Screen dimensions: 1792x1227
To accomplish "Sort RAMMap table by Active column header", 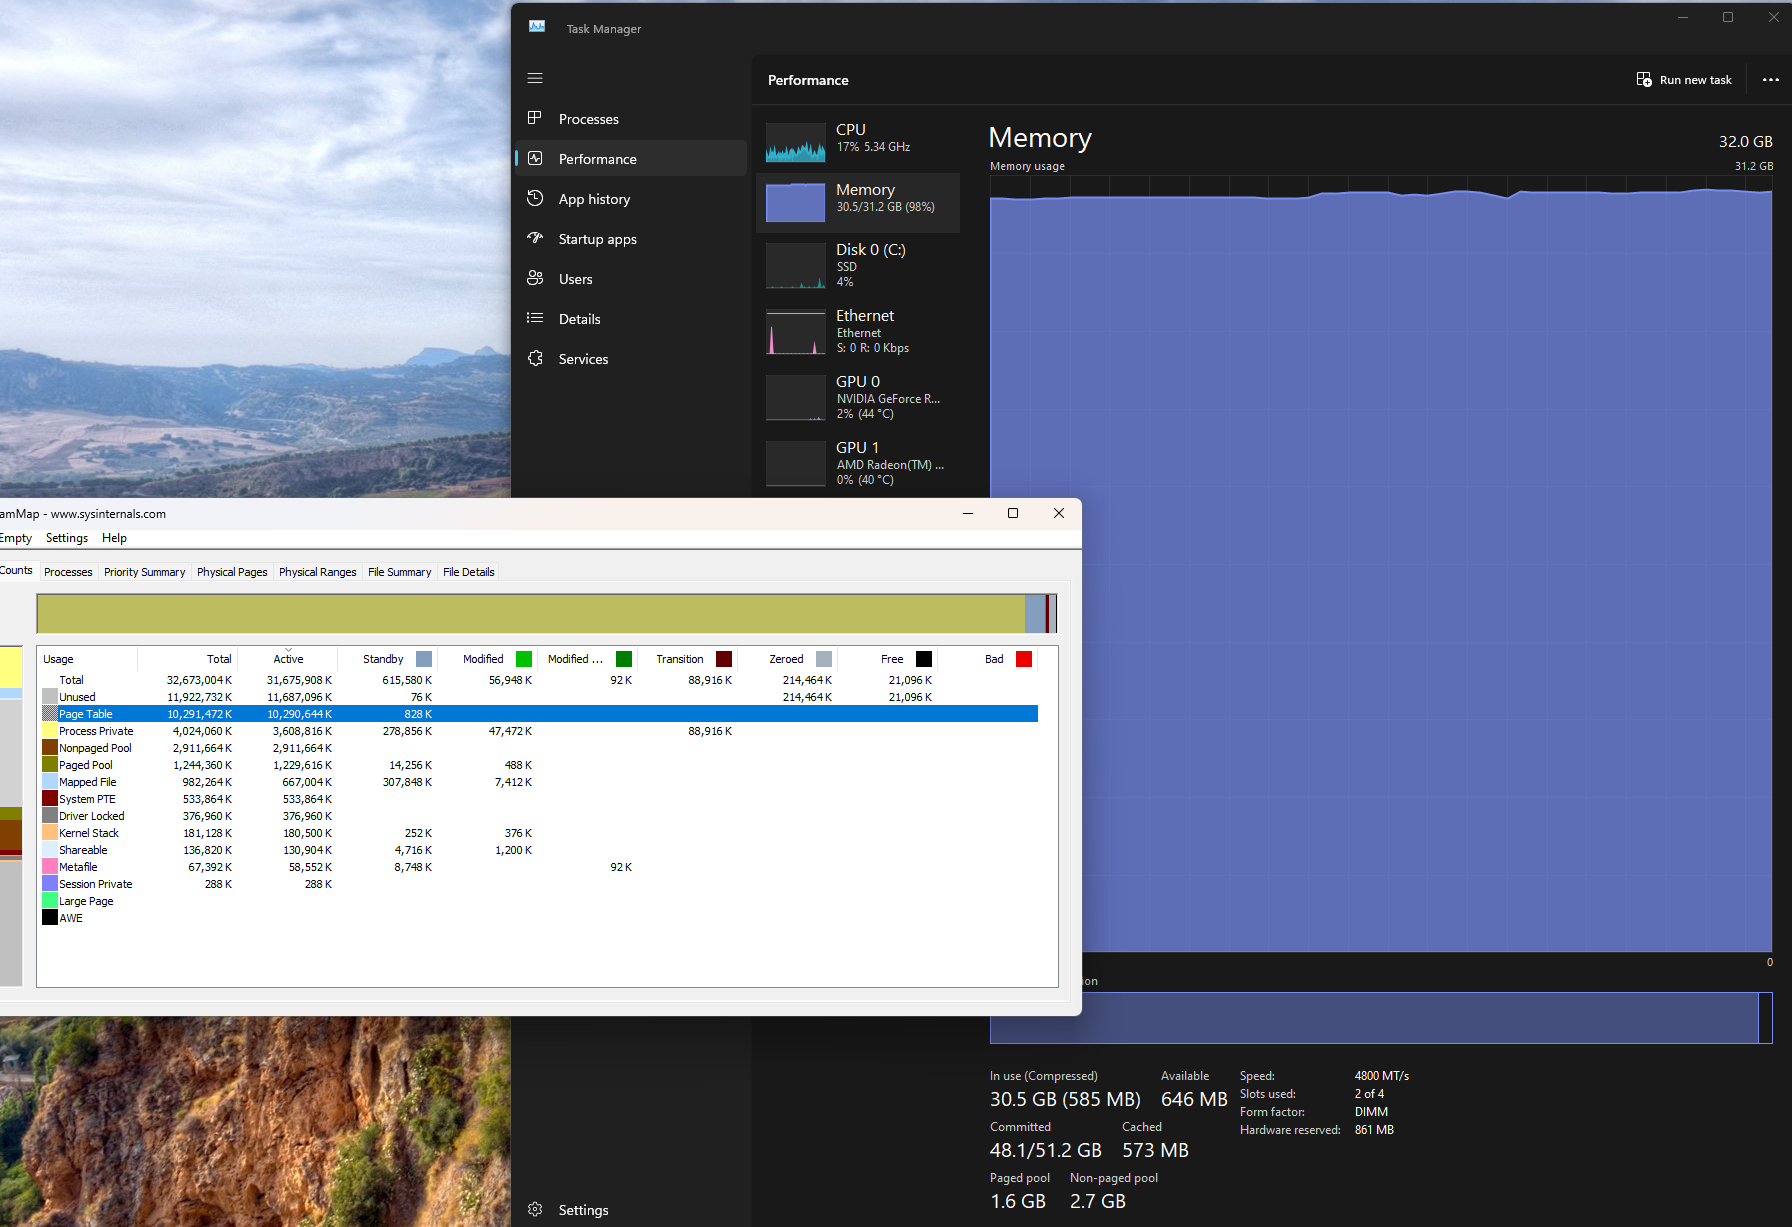I will pos(287,659).
